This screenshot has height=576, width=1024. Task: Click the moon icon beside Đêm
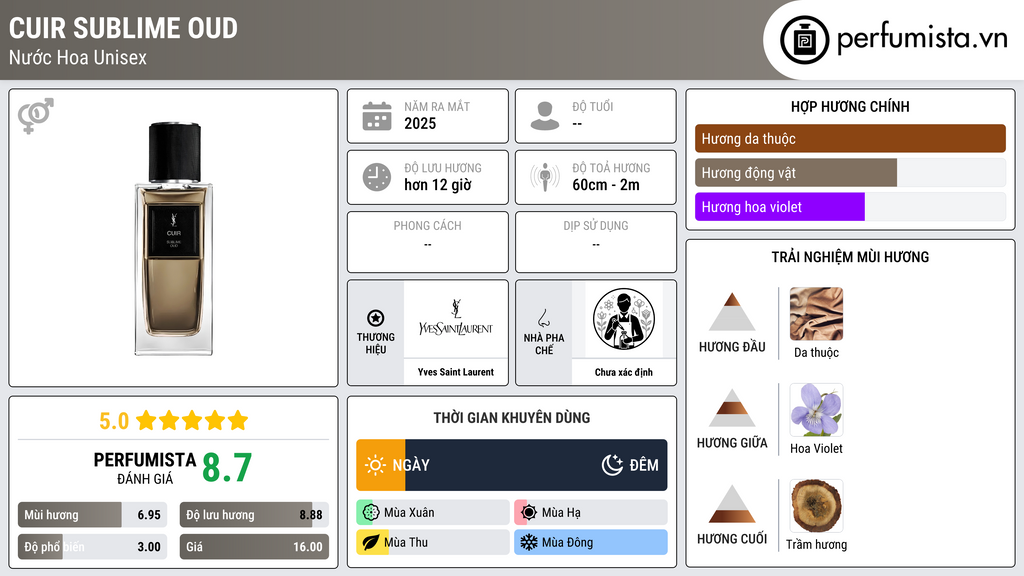612,465
